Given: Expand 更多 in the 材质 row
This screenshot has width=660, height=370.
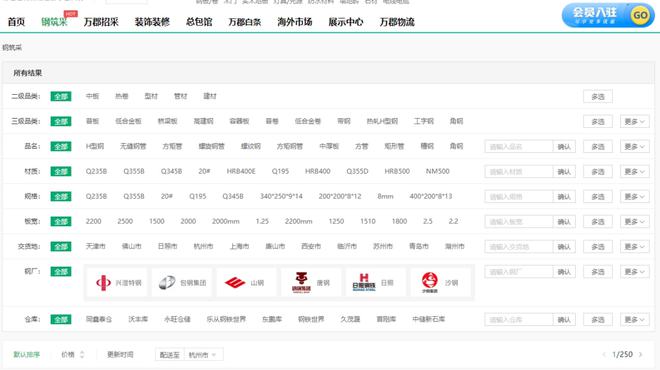Looking at the screenshot, I should click(634, 172).
